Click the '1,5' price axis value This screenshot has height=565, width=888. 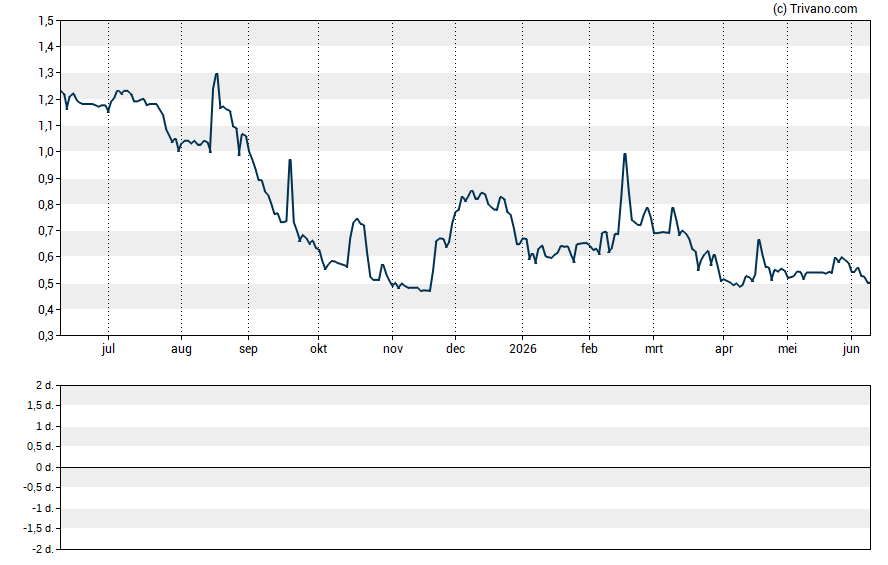click(x=46, y=21)
